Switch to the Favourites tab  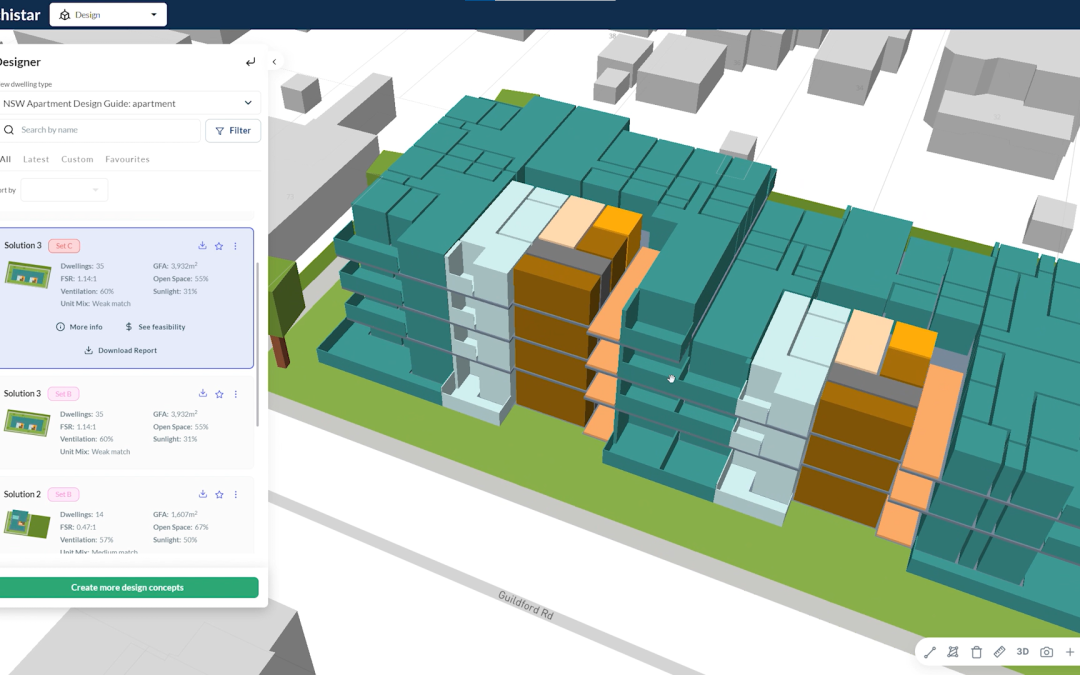pyautogui.click(x=127, y=158)
